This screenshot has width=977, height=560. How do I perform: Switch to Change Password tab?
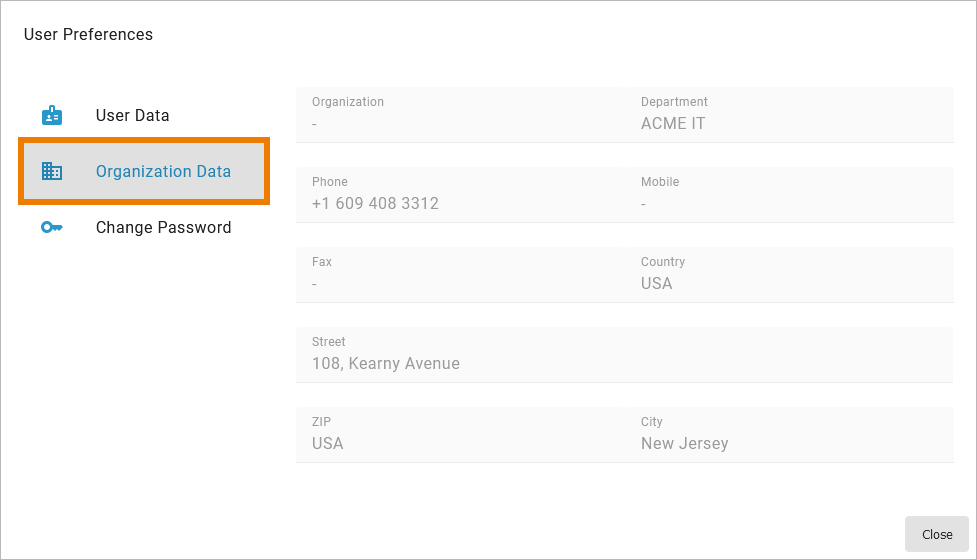pyautogui.click(x=163, y=227)
